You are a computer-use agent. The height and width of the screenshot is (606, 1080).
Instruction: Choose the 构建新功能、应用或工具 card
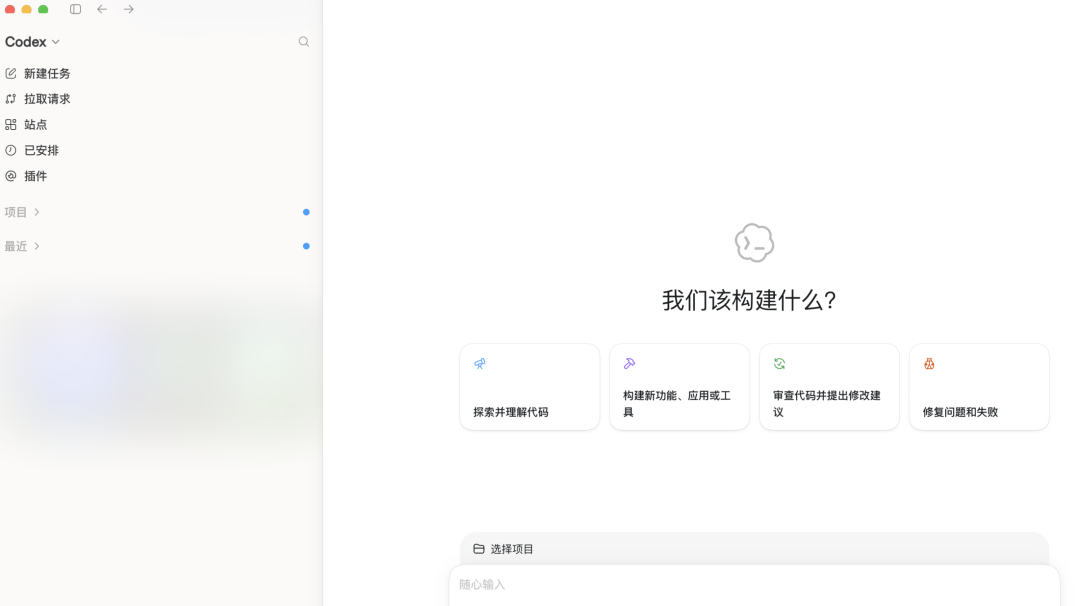(x=680, y=387)
